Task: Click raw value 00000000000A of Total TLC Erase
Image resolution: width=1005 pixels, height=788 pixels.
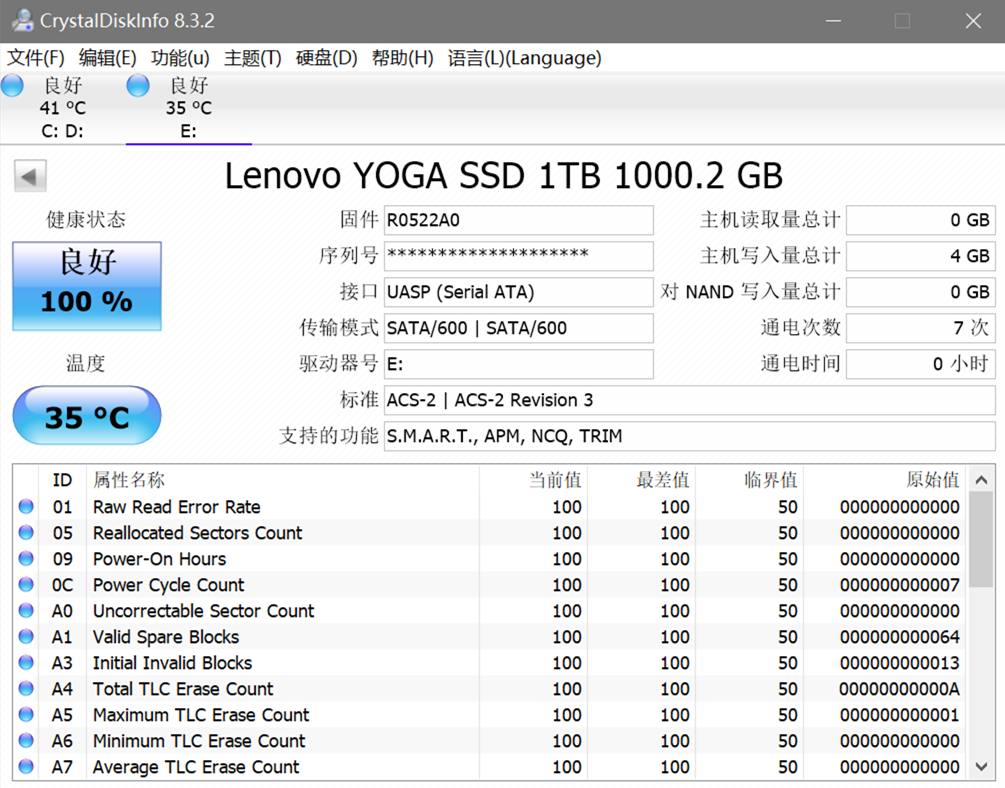Action: point(900,689)
